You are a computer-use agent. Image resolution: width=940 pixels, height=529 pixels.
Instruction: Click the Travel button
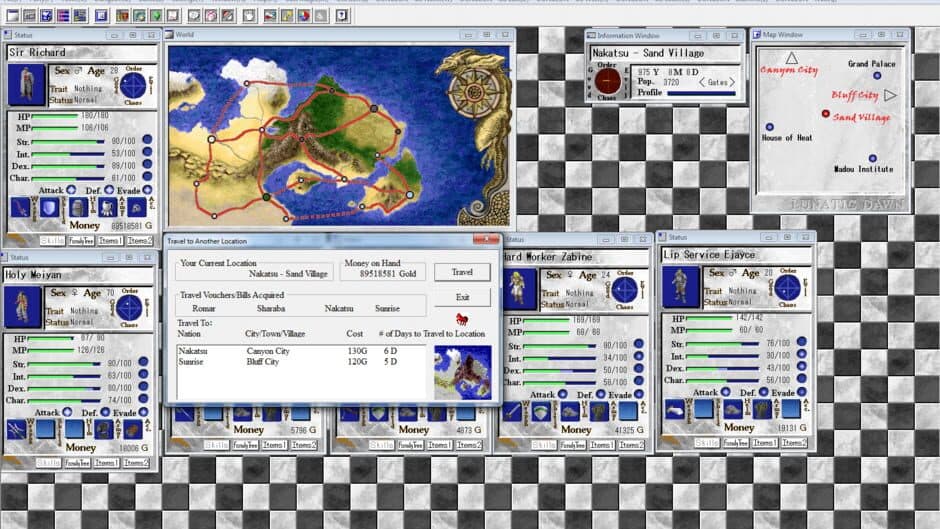[462, 272]
